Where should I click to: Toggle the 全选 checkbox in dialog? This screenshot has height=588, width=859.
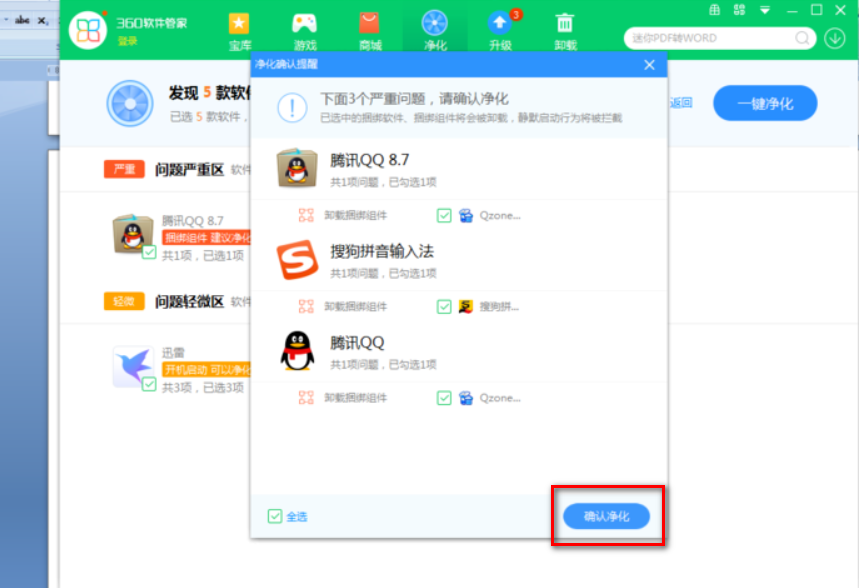[275, 516]
